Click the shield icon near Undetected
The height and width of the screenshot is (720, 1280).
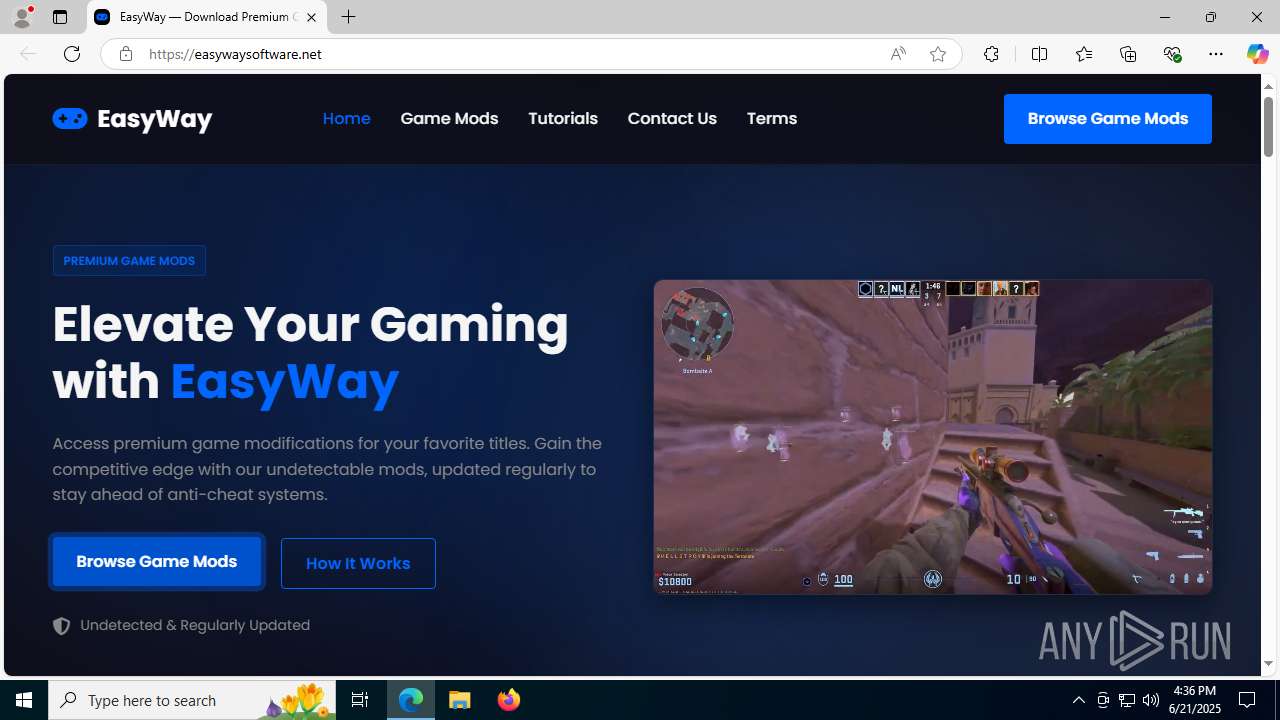pyautogui.click(x=61, y=626)
